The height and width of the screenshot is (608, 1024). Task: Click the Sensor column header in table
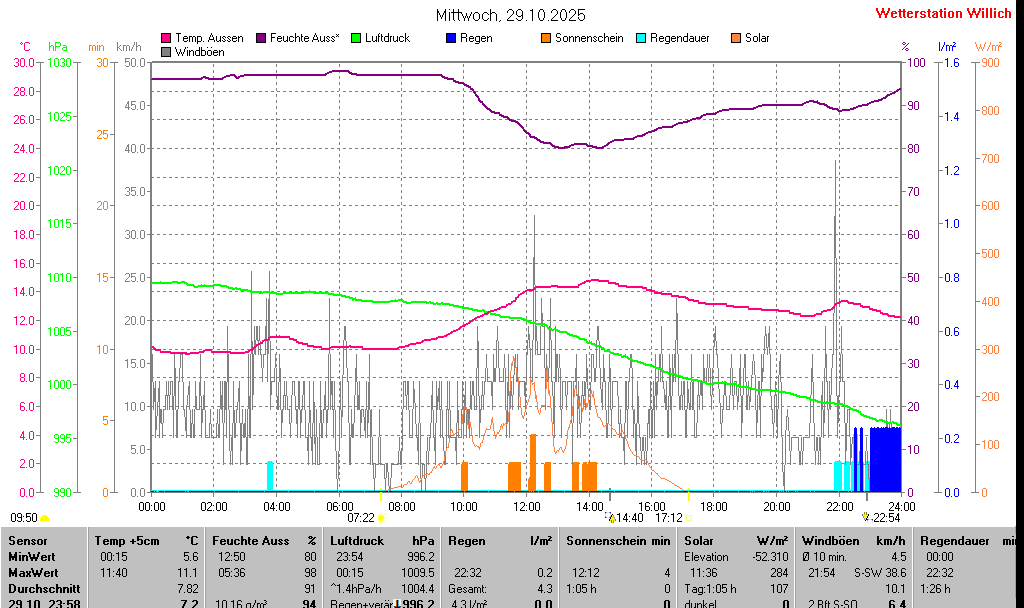click(x=28, y=541)
